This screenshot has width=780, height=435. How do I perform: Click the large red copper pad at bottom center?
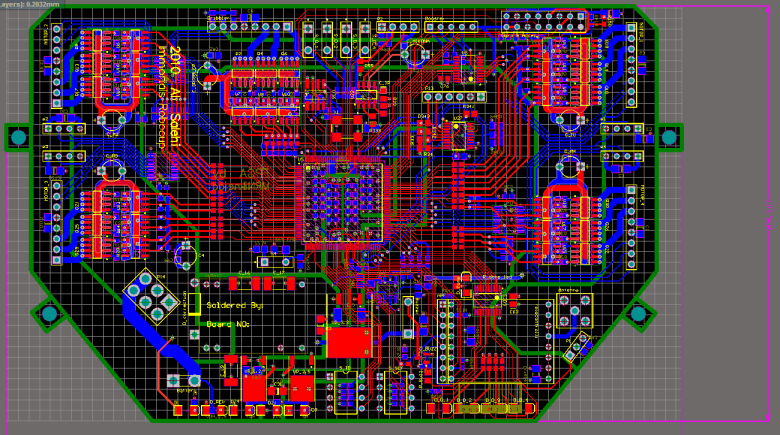click(x=348, y=341)
